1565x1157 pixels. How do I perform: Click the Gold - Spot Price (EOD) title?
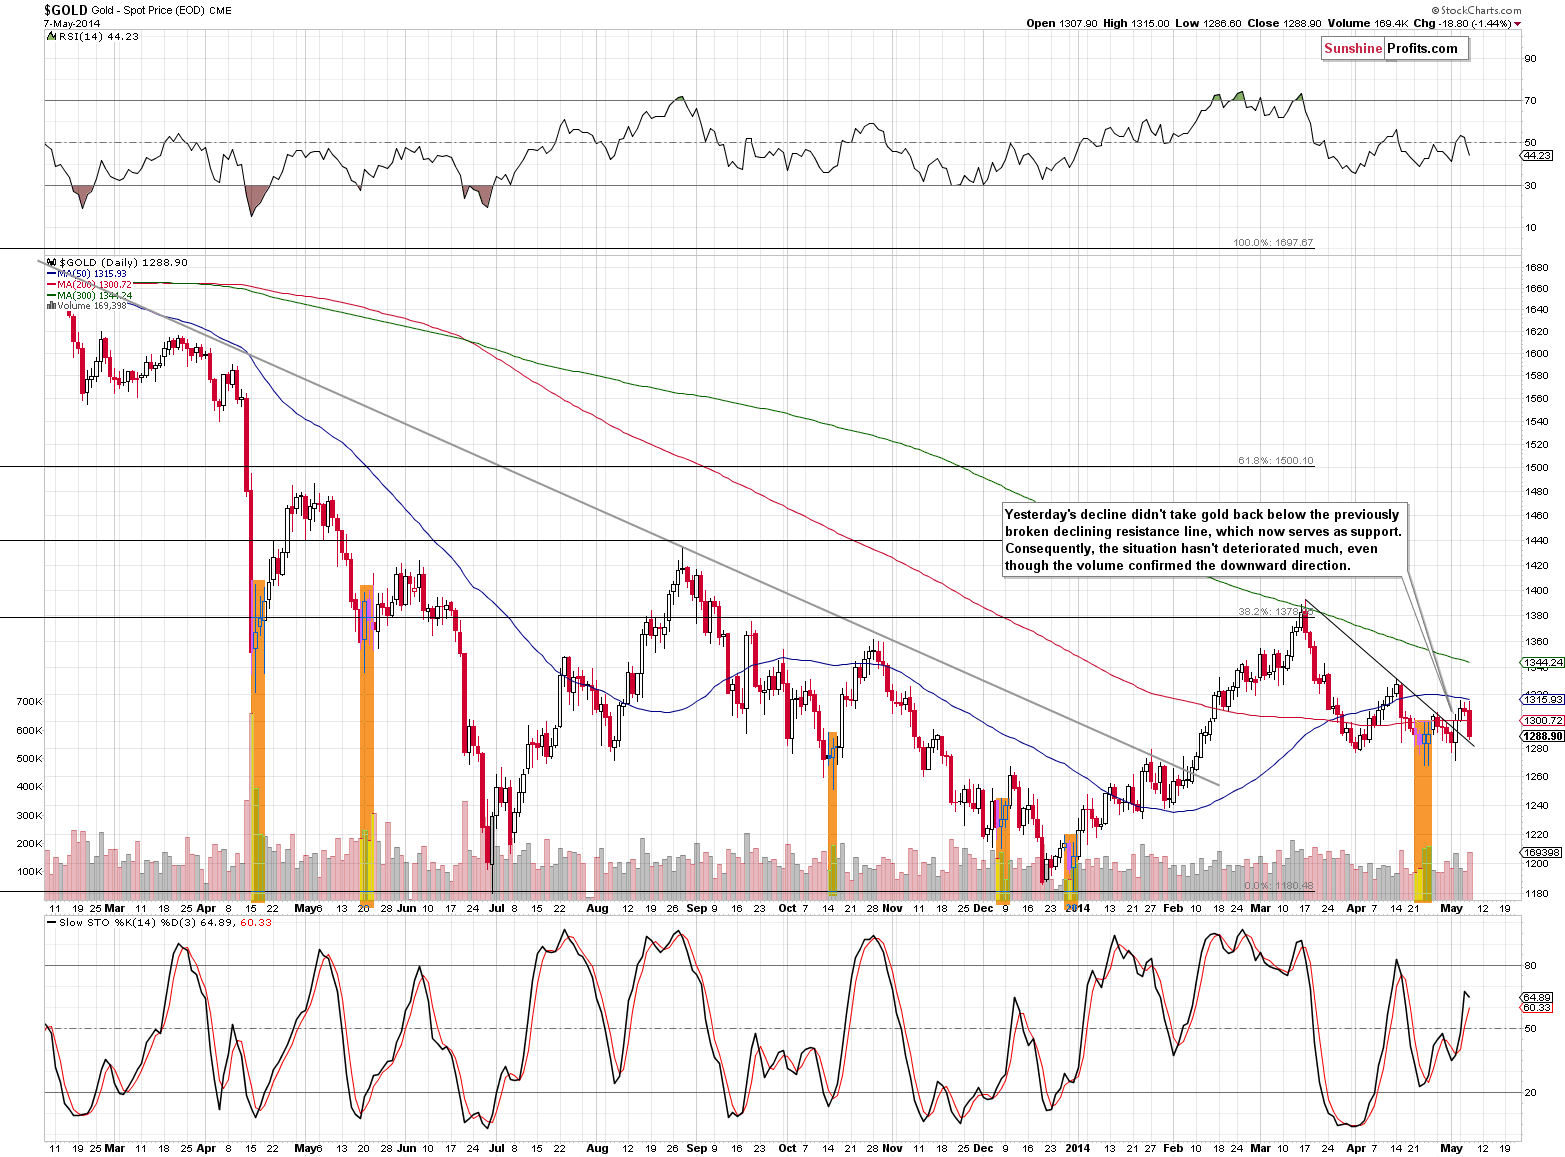coord(149,11)
